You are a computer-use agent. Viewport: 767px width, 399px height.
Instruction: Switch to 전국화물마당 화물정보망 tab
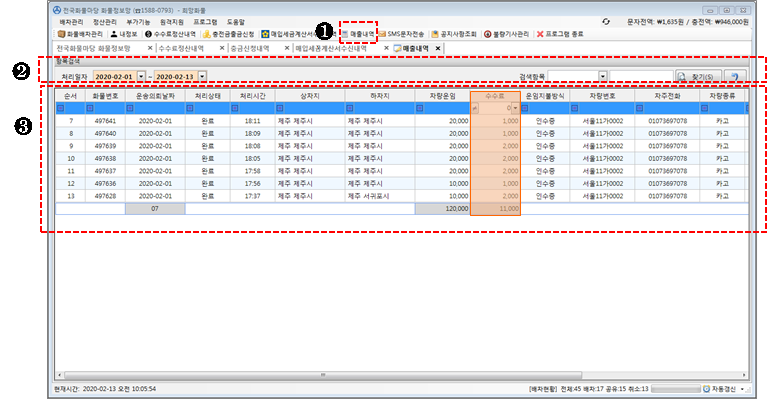point(93,48)
